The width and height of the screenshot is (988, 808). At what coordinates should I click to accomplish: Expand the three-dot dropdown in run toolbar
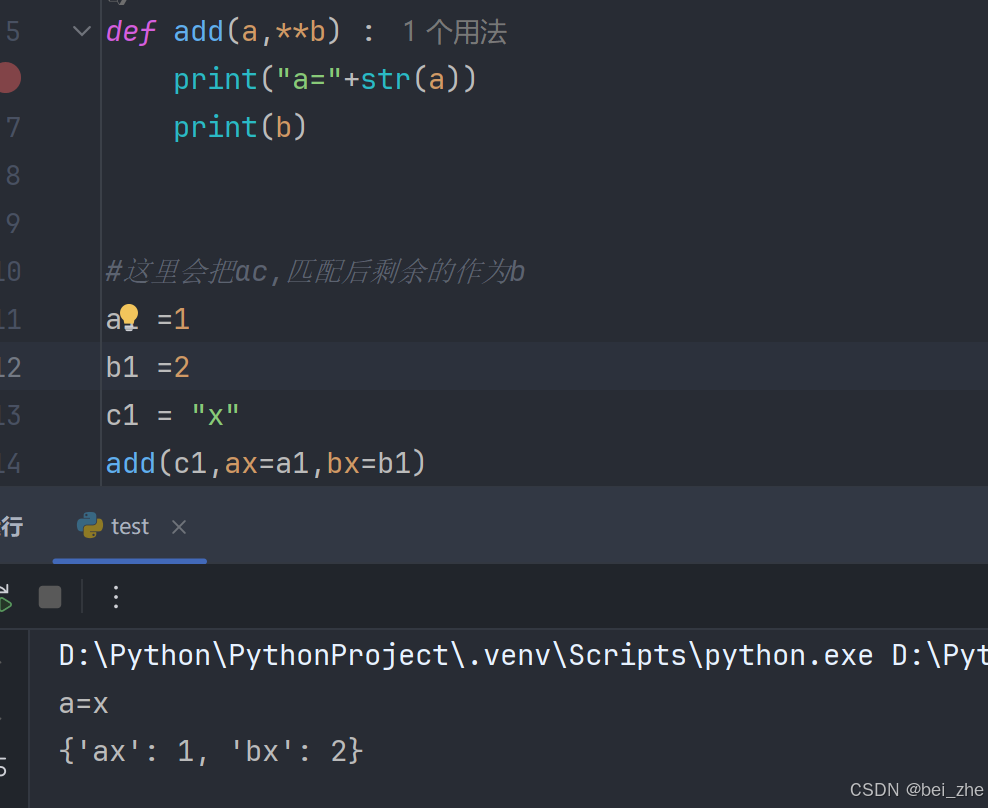point(116,596)
